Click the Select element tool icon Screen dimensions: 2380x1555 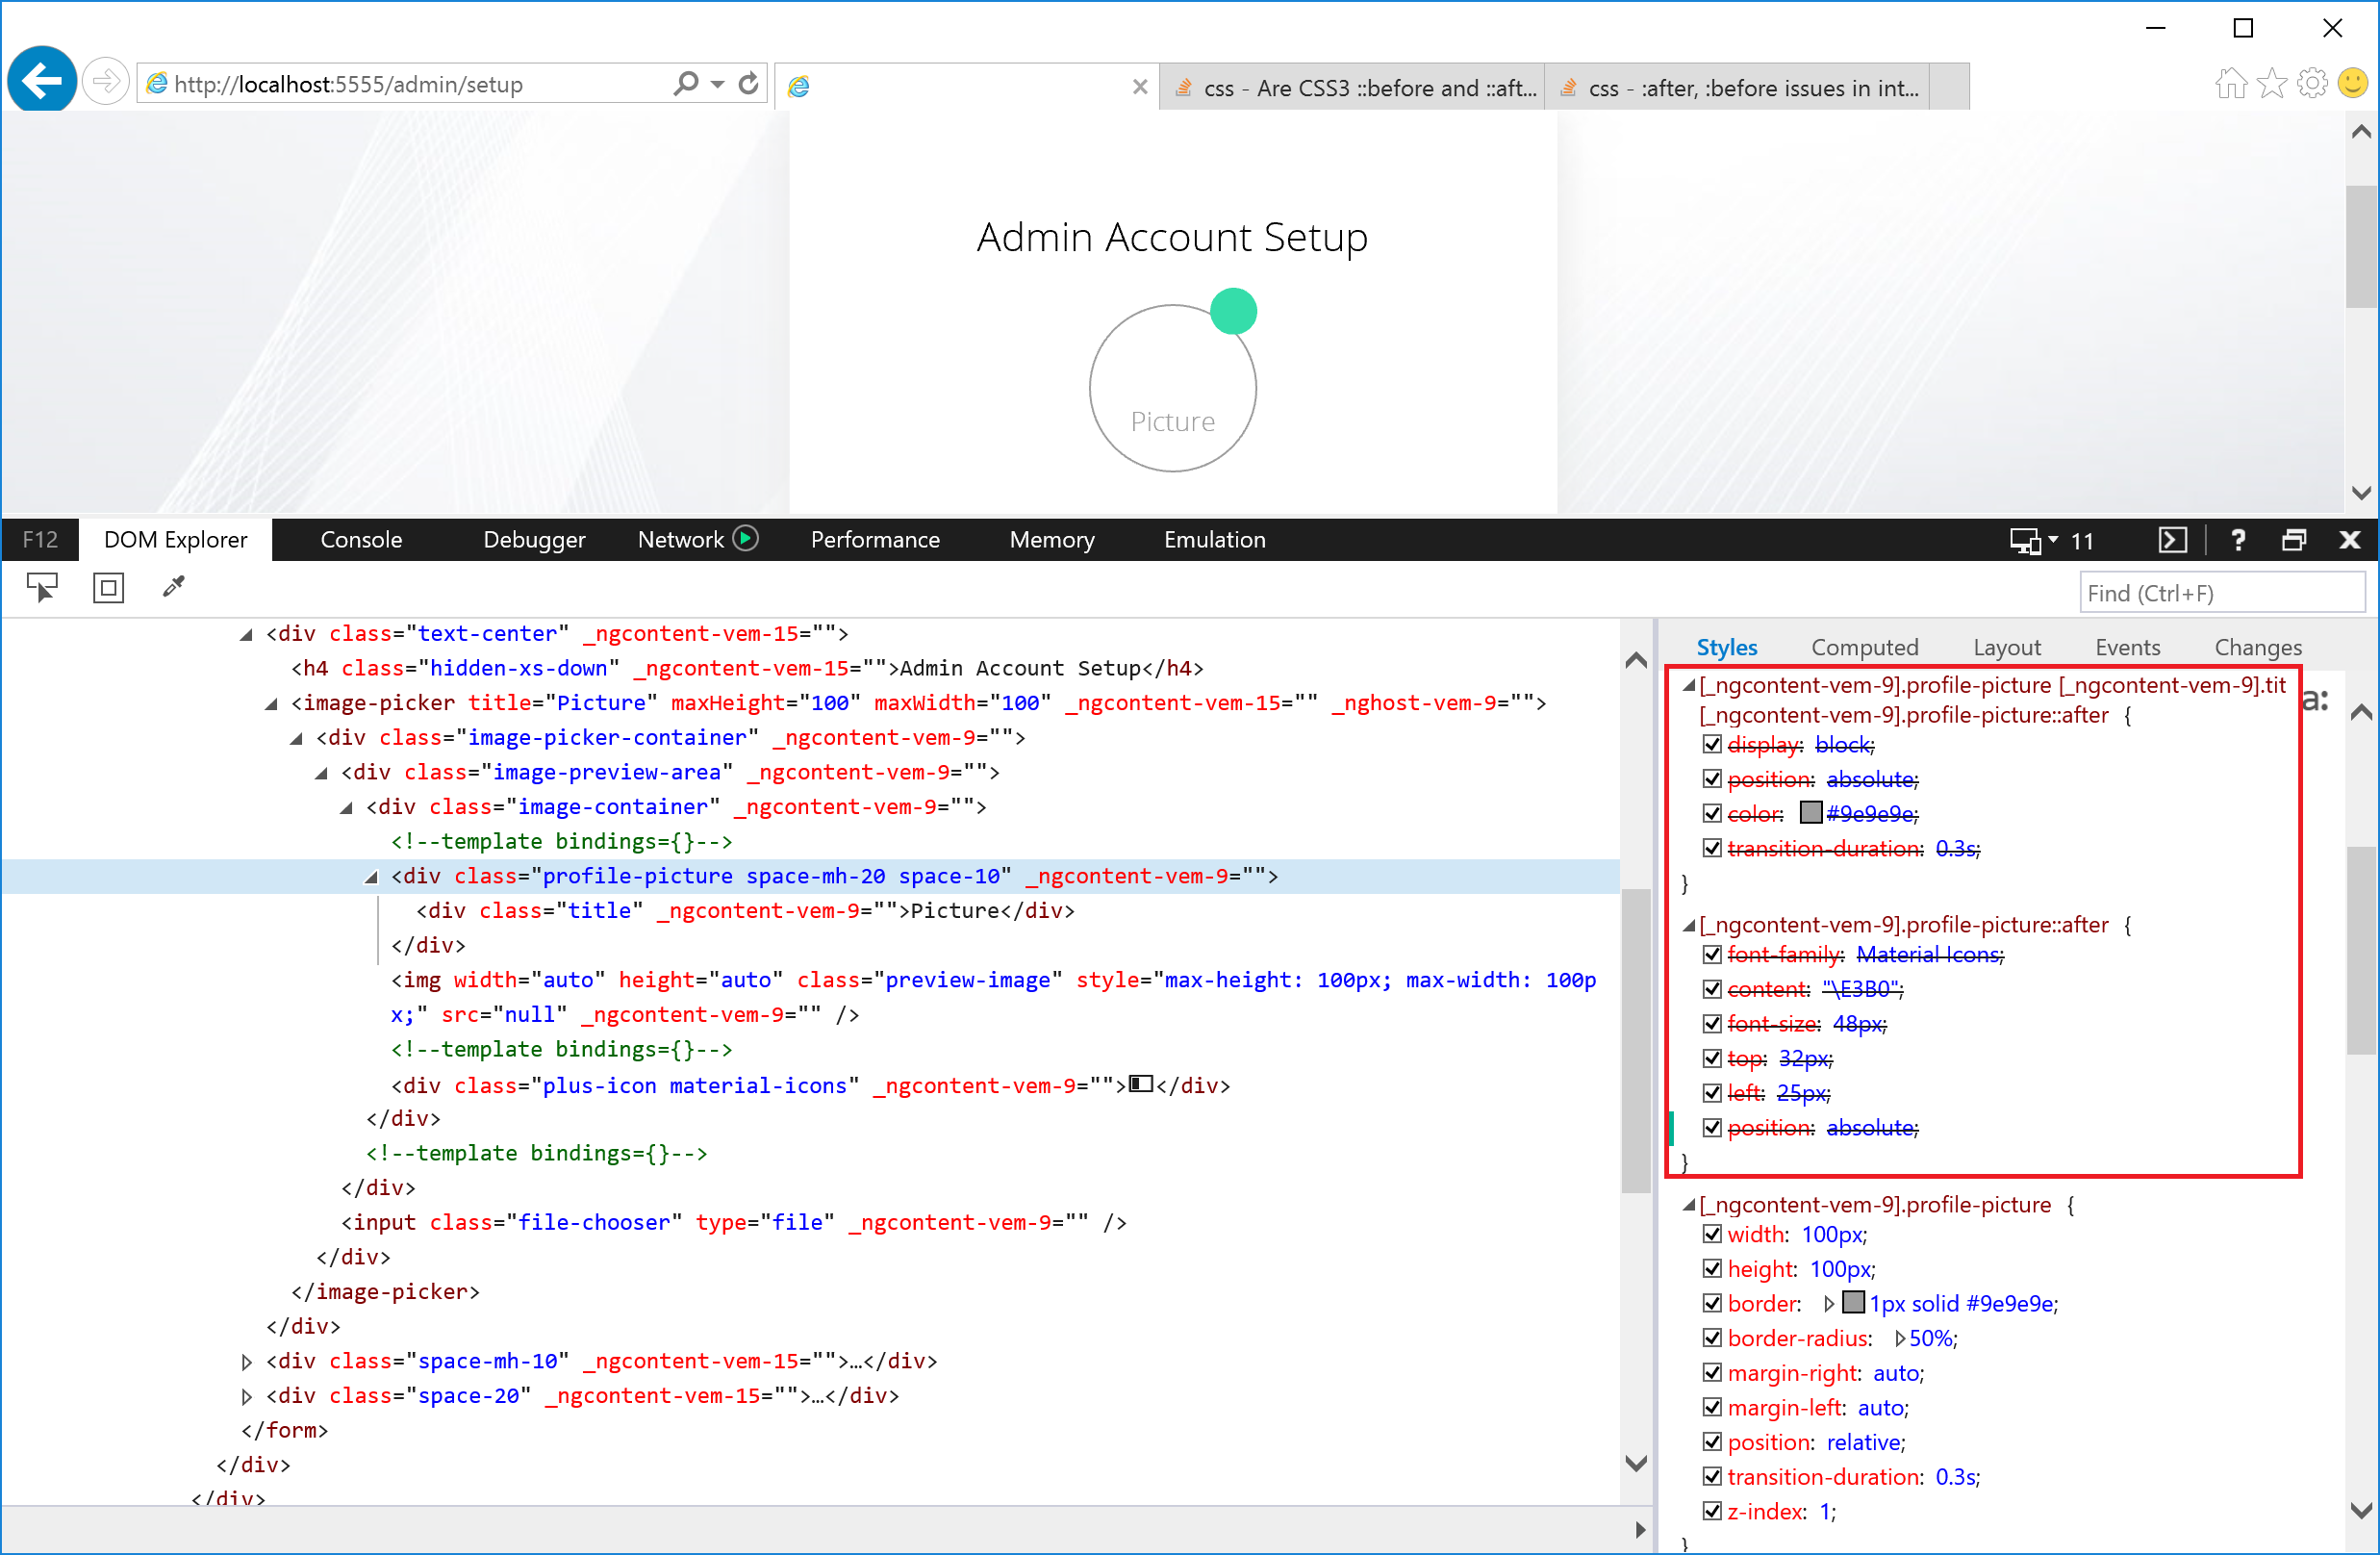click(41, 587)
